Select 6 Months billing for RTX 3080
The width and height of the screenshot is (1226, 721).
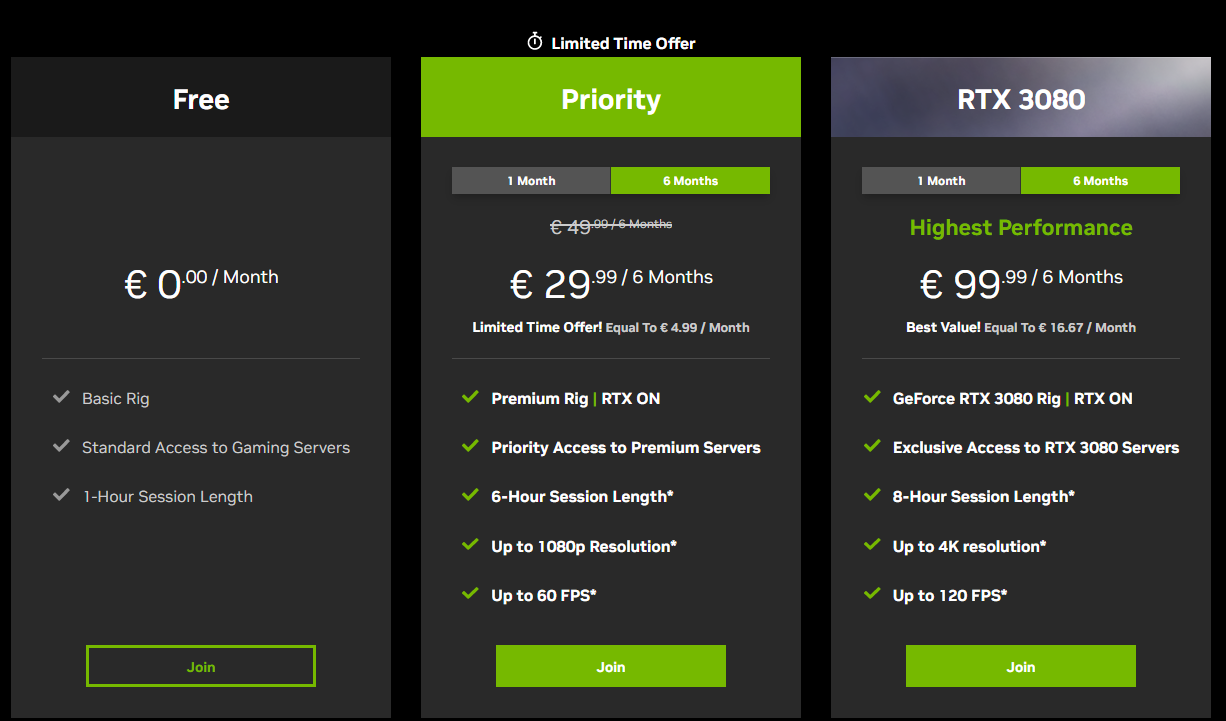coord(1100,181)
